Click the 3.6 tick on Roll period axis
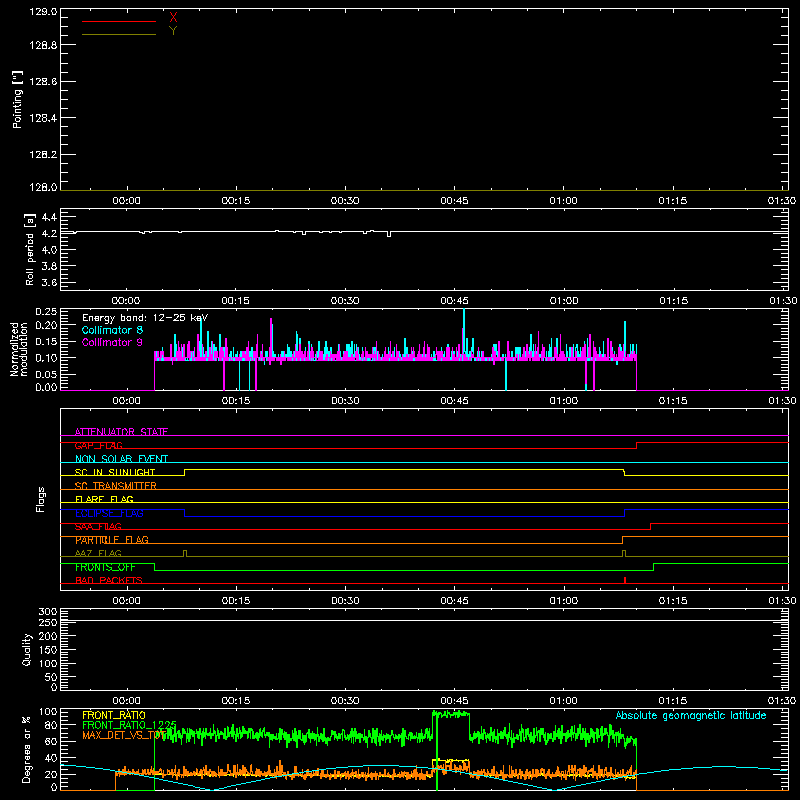Image resolution: width=800 pixels, height=800 pixels. click(49, 282)
